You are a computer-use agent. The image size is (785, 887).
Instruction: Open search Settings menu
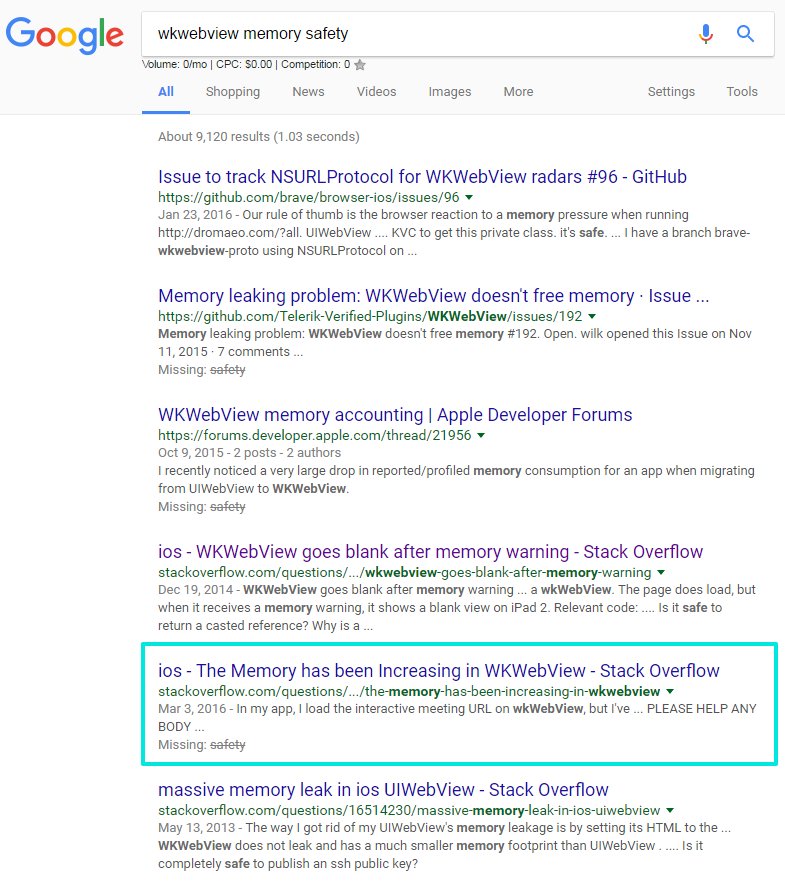(671, 92)
